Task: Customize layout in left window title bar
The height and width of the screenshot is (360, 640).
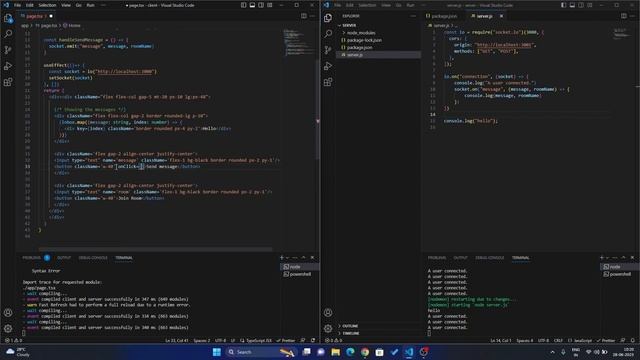Action: (270, 5)
